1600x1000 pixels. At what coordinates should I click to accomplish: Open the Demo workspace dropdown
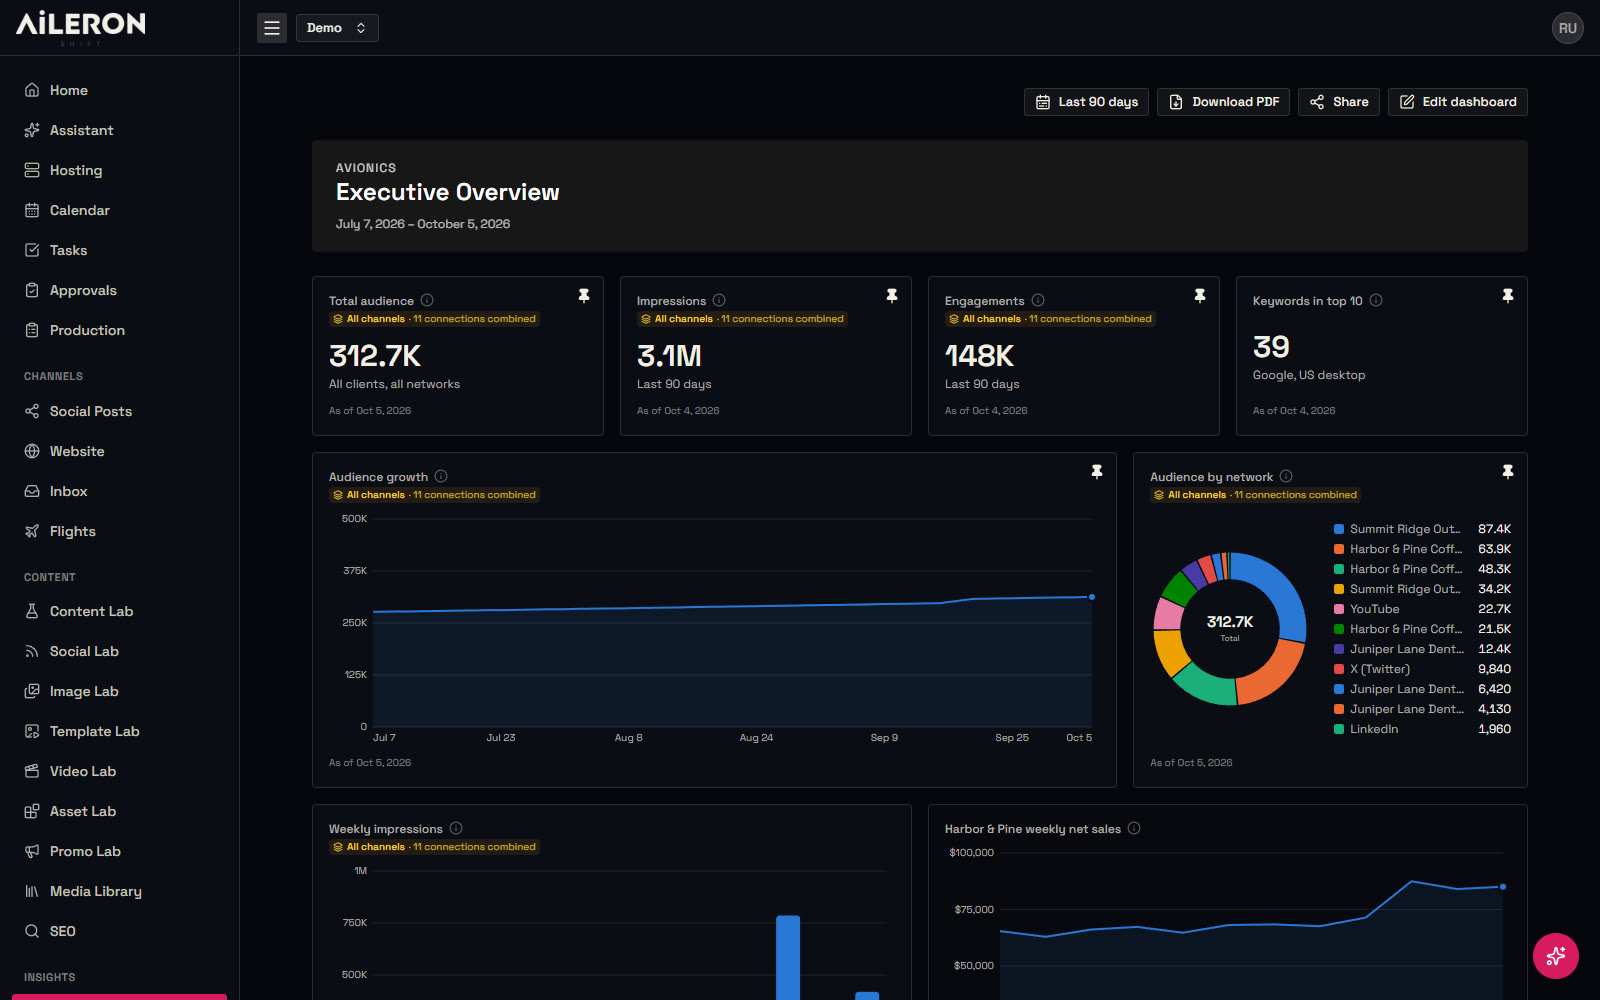[x=337, y=28]
